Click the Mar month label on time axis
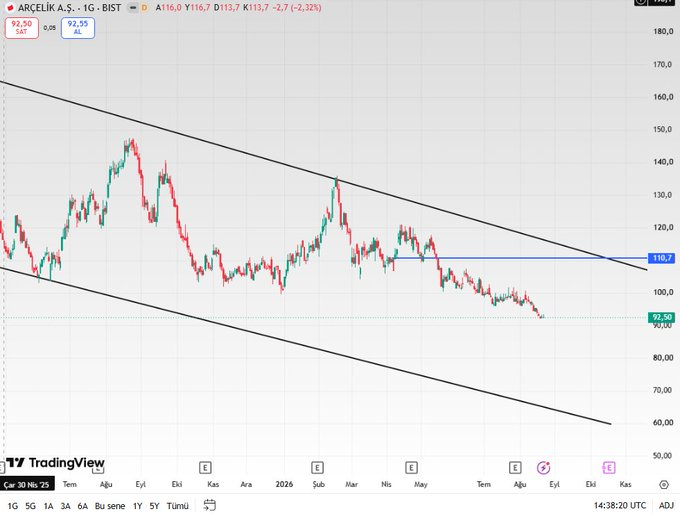Image resolution: width=680 pixels, height=516 pixels. click(x=351, y=484)
